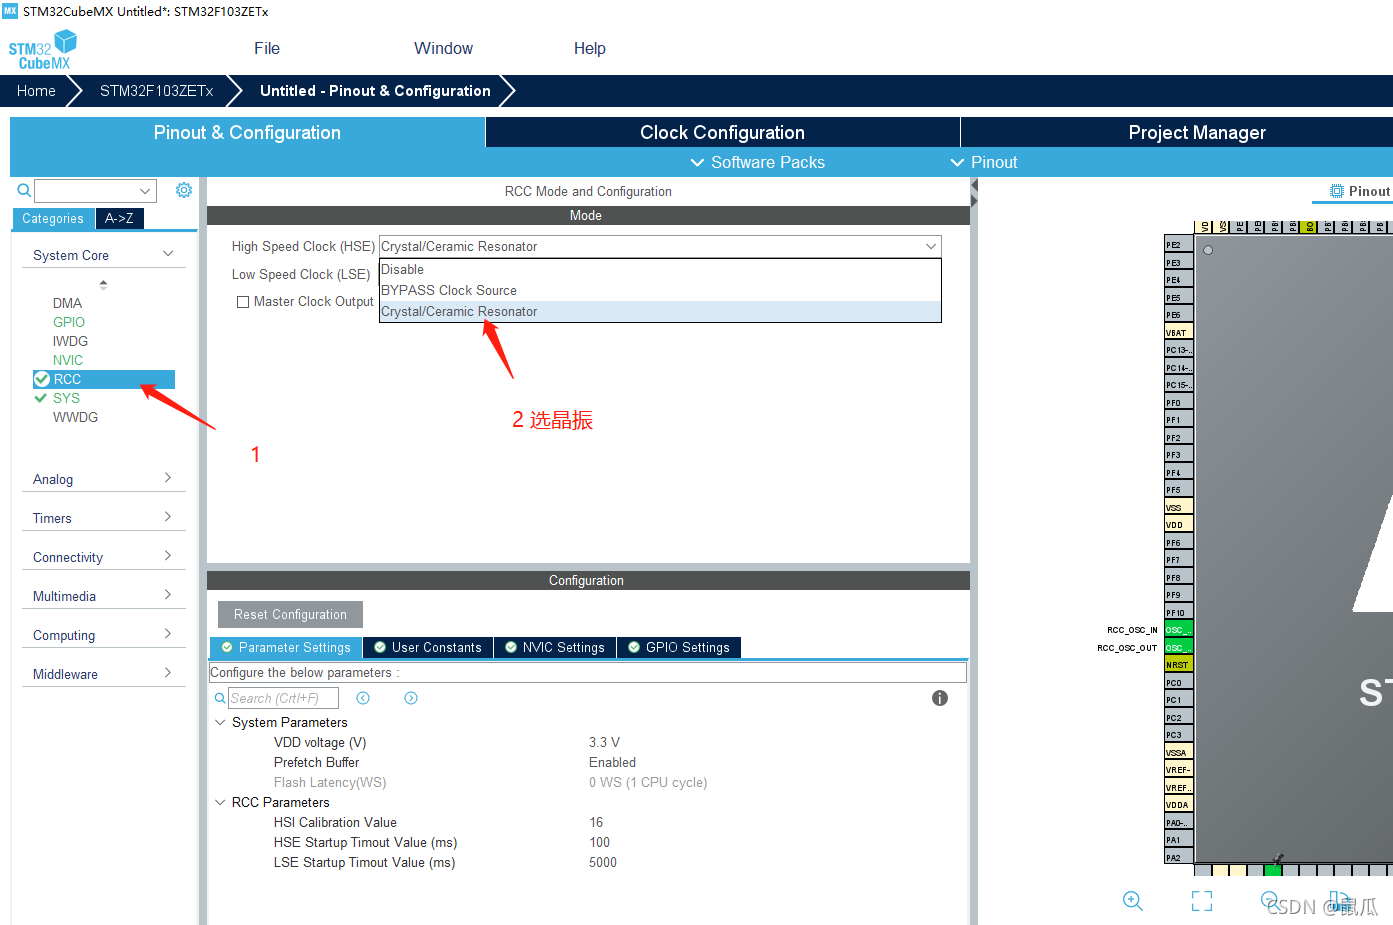1393x925 pixels.
Task: Select the VBAT pin on the chip
Action: point(1178,333)
